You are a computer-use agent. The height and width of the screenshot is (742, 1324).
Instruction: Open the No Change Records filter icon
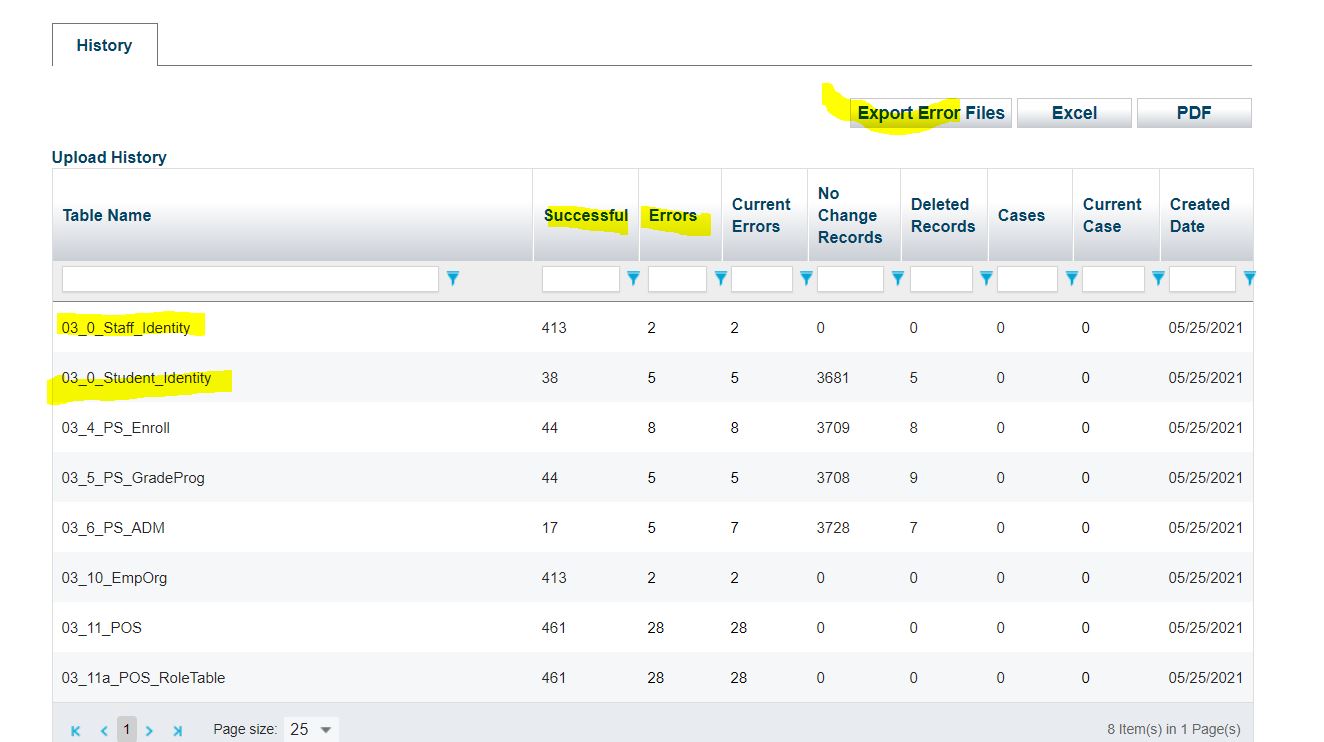pos(897,278)
